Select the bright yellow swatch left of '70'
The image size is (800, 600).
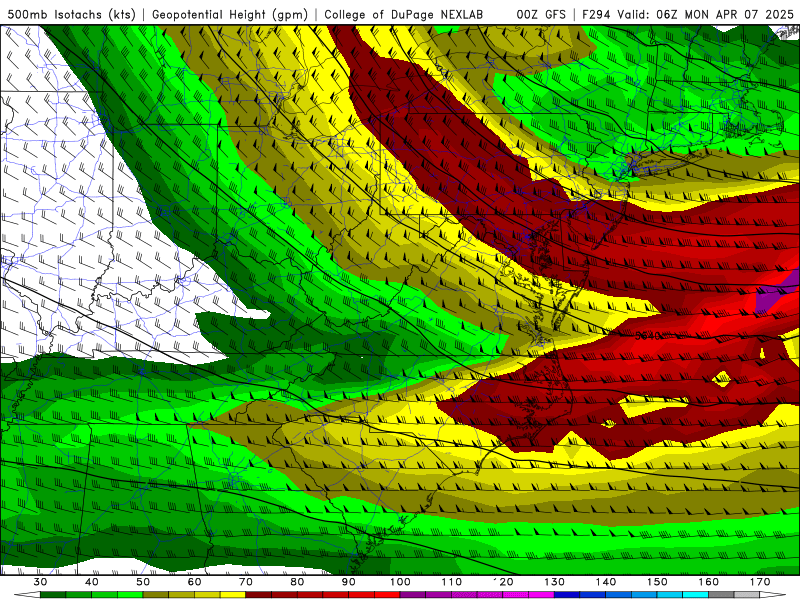(233, 594)
